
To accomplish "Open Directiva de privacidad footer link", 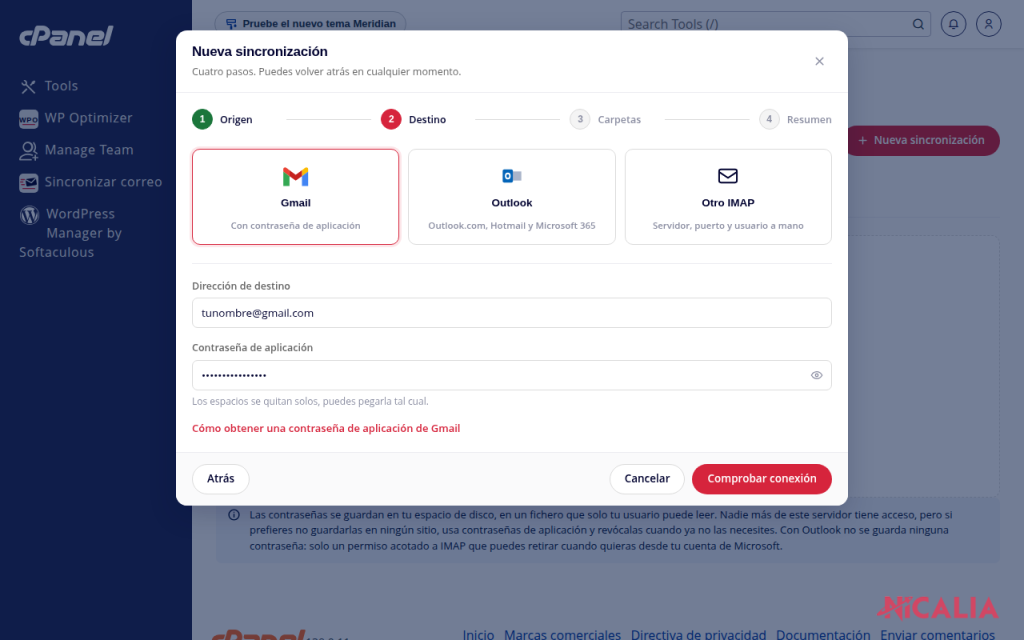I will tap(698, 634).
